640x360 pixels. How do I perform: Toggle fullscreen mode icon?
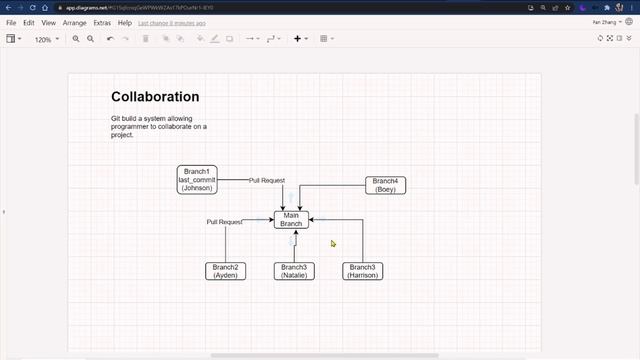610,38
